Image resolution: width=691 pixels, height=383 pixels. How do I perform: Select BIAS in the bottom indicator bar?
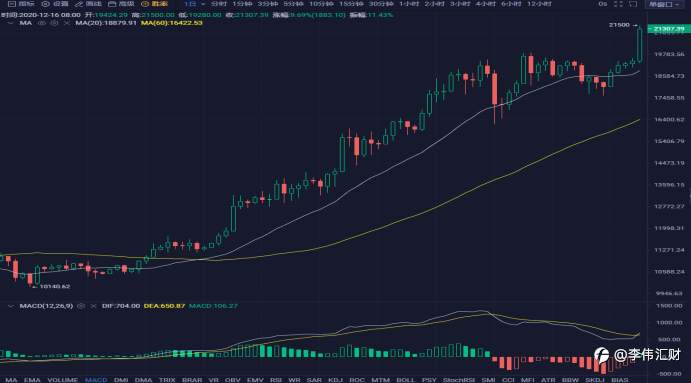click(620, 379)
